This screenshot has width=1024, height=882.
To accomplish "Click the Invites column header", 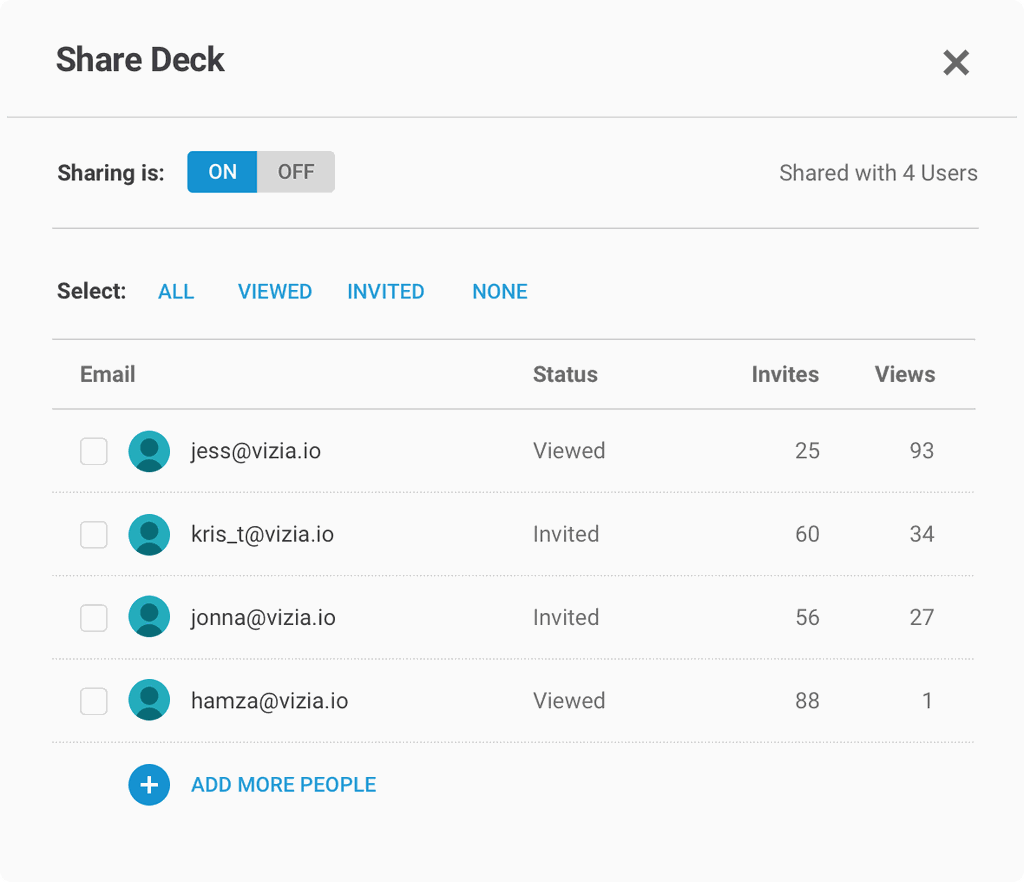I will [785, 375].
